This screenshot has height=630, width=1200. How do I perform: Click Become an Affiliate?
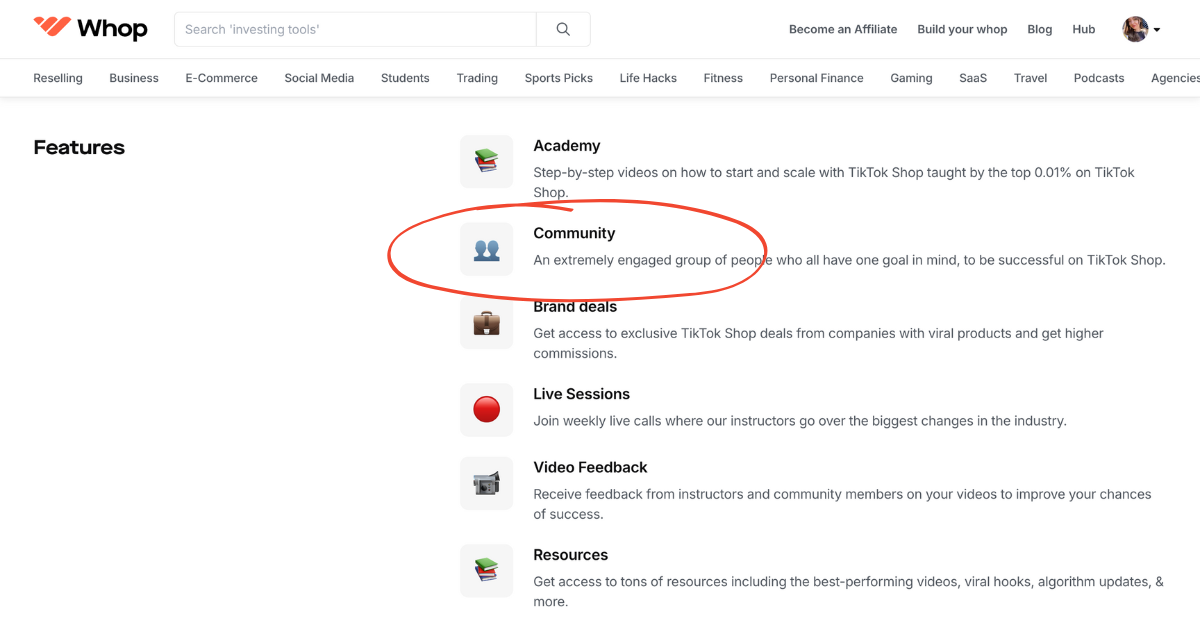[843, 29]
